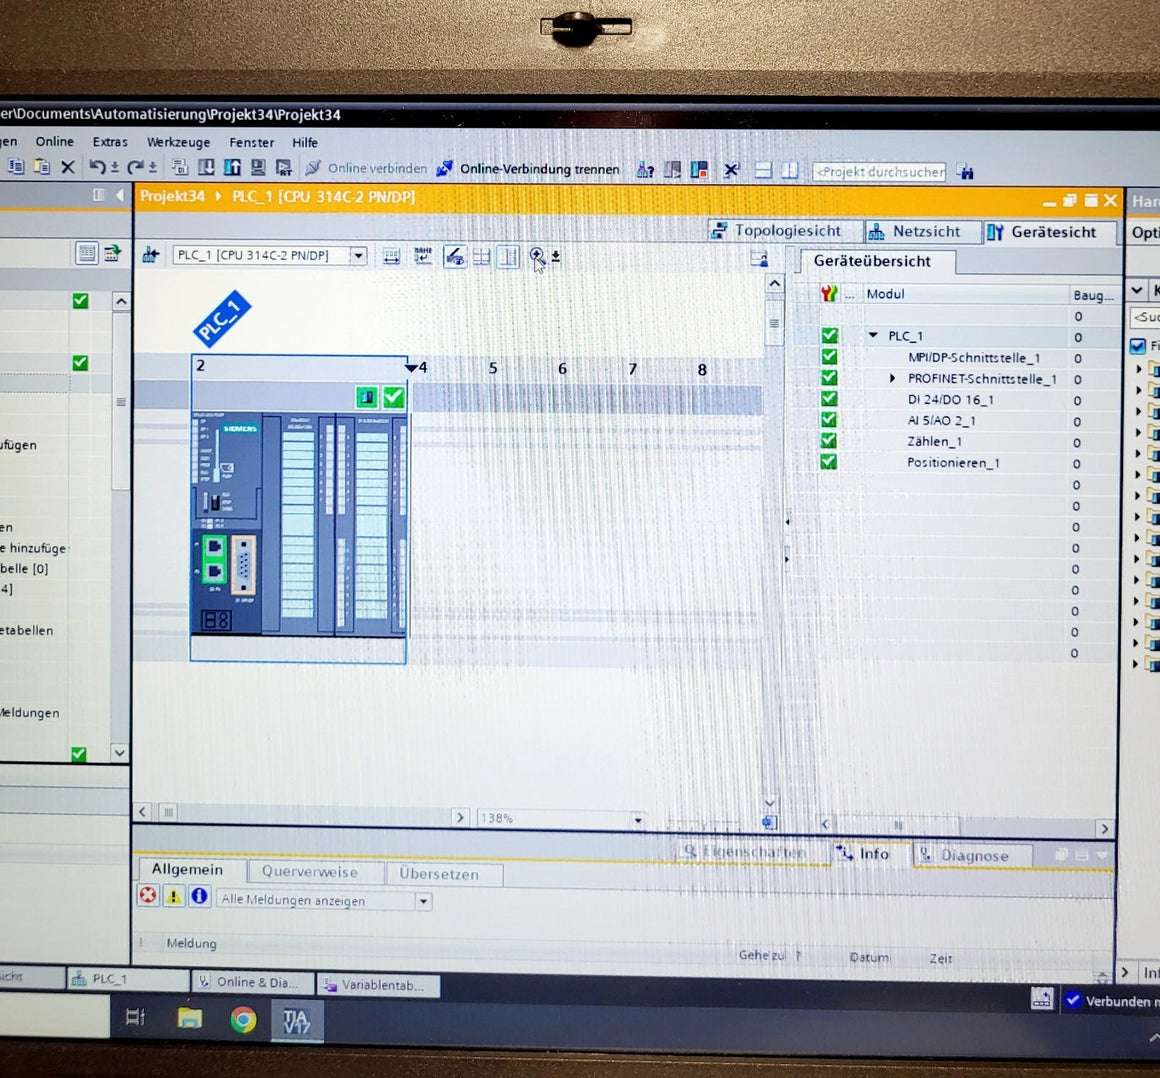Click the green check on PLC module graphic
This screenshot has height=1078, width=1160.
pos(394,397)
